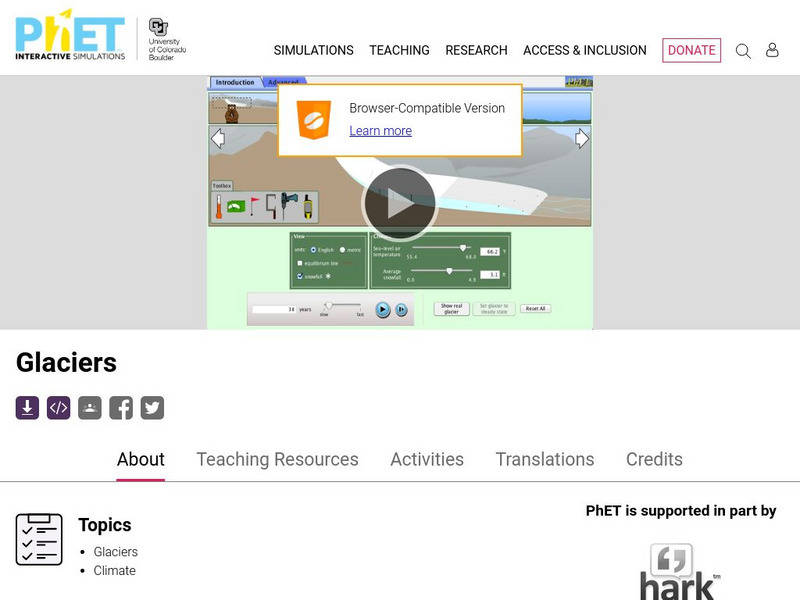The image size is (800, 600).
Task: Click the Learn more link
Action: (x=381, y=131)
